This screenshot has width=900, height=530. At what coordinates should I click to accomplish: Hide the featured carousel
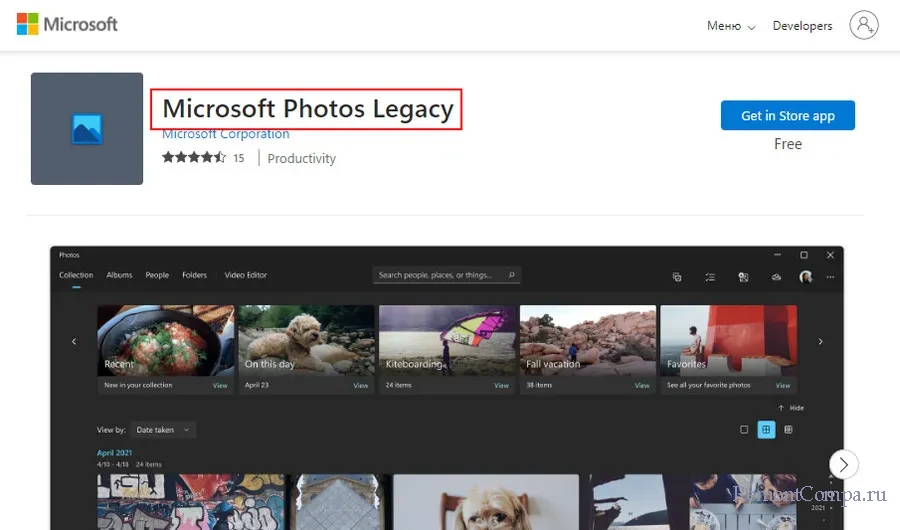tap(791, 408)
